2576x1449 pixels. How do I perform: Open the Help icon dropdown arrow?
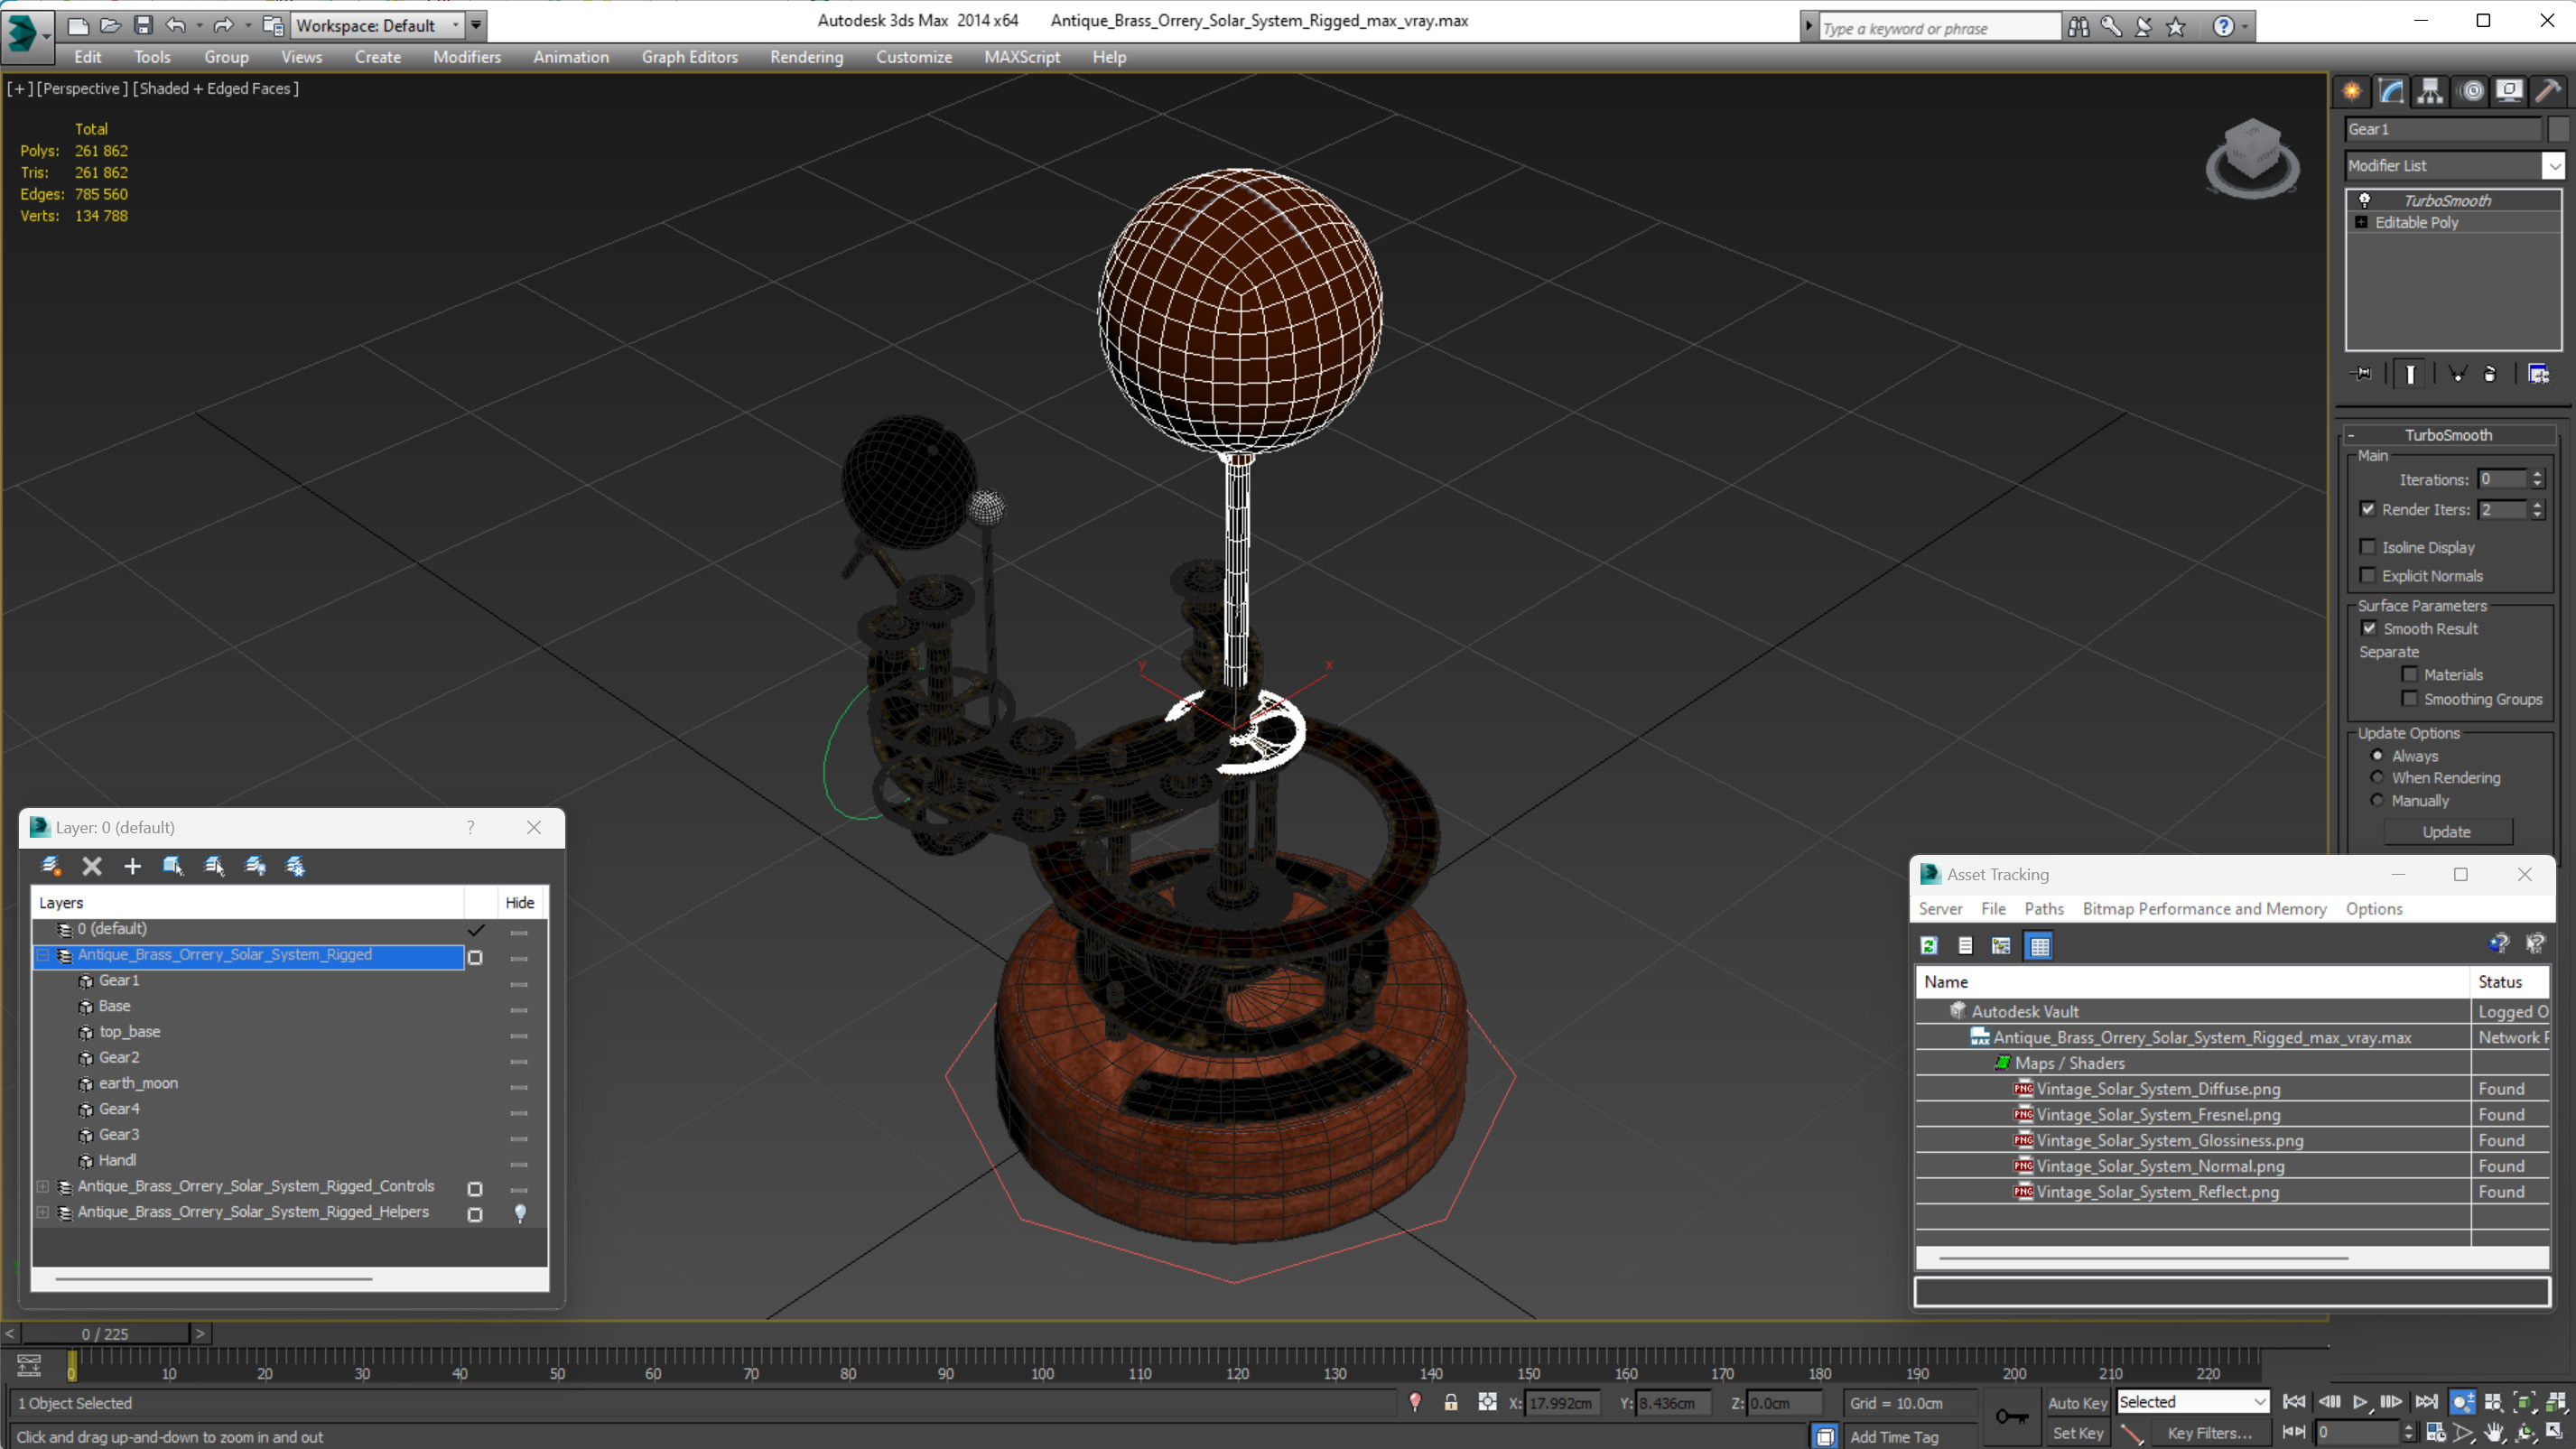coord(2245,27)
